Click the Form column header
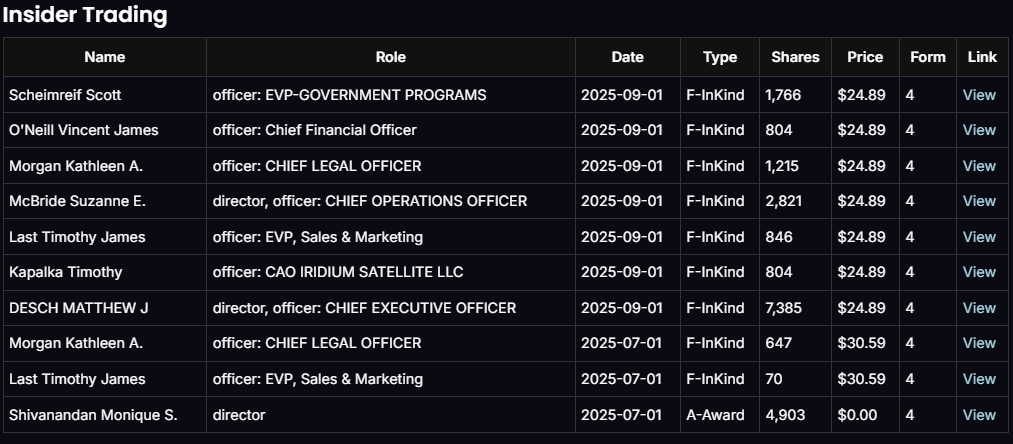This screenshot has height=444, width=1013. (x=927, y=57)
